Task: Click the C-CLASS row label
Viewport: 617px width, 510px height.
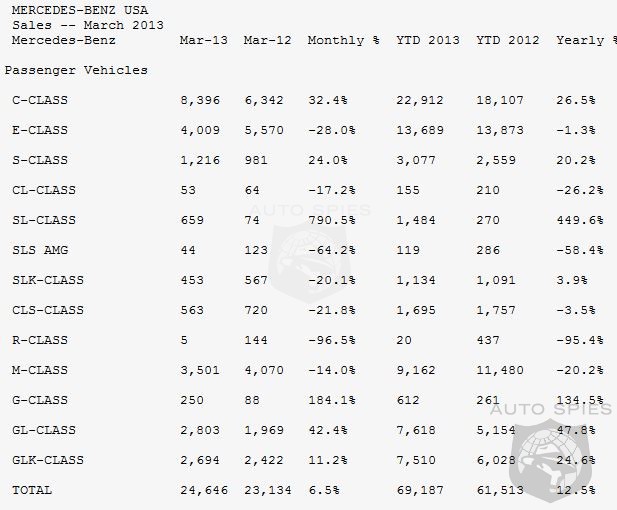Action: coord(40,100)
